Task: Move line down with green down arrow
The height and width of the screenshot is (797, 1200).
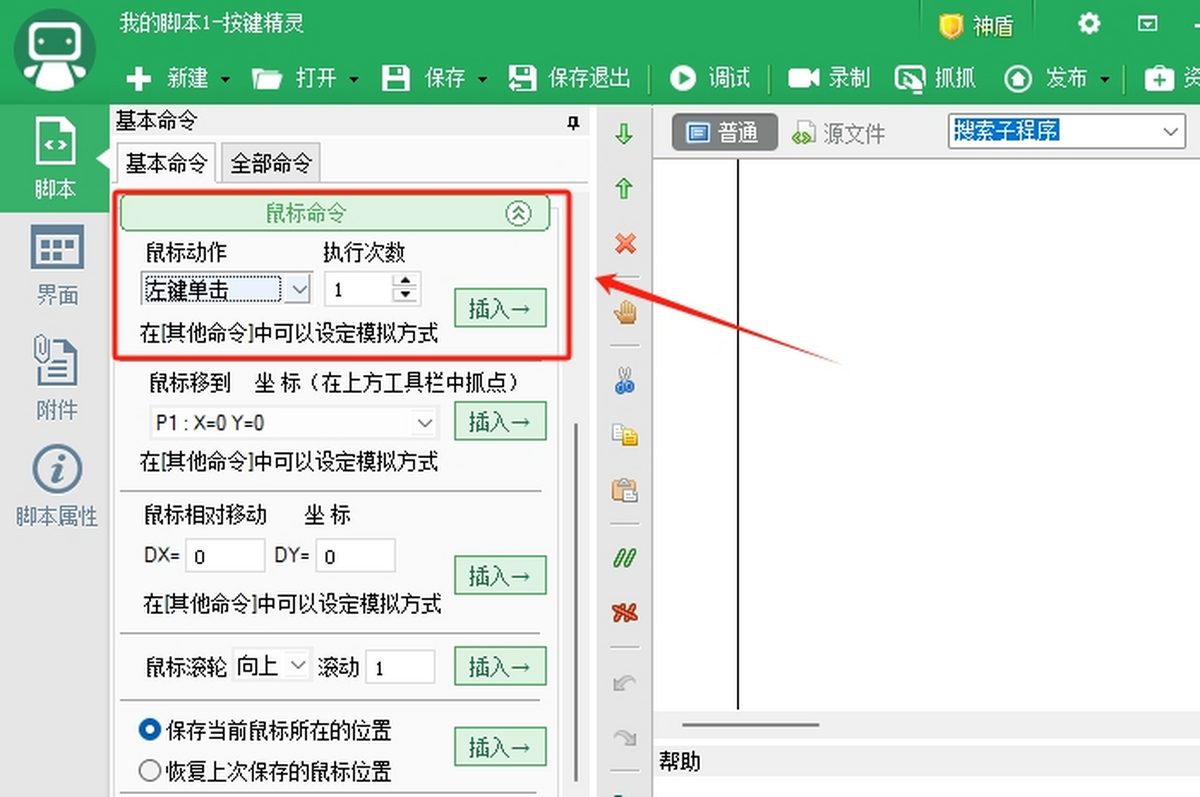Action: 625,134
